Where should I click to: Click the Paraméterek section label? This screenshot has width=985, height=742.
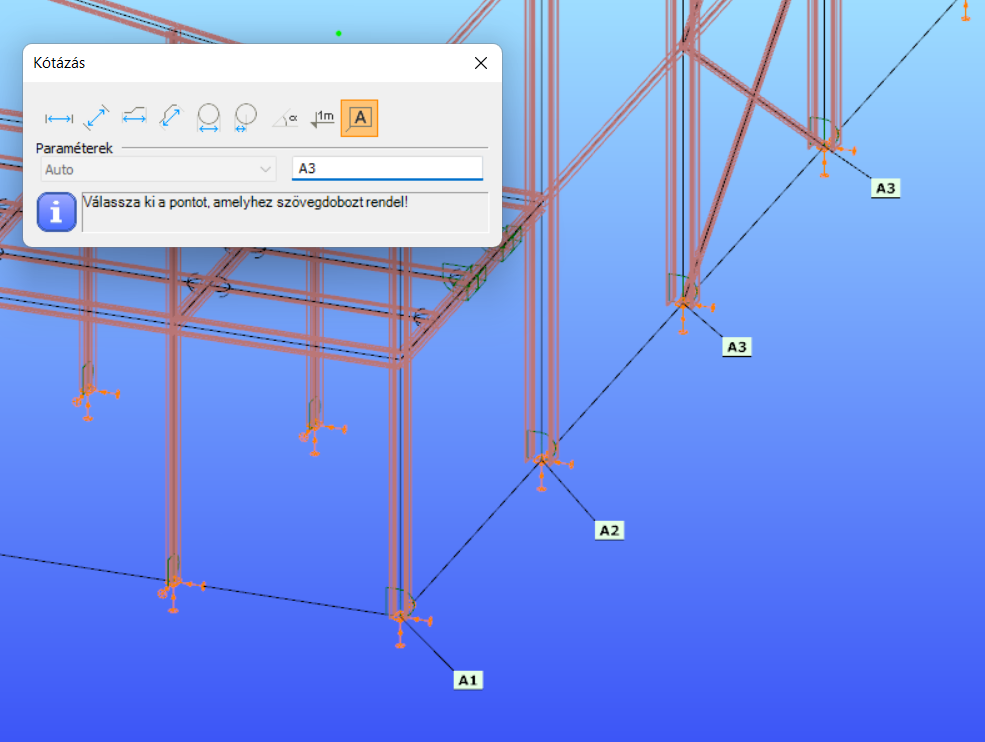(74, 148)
